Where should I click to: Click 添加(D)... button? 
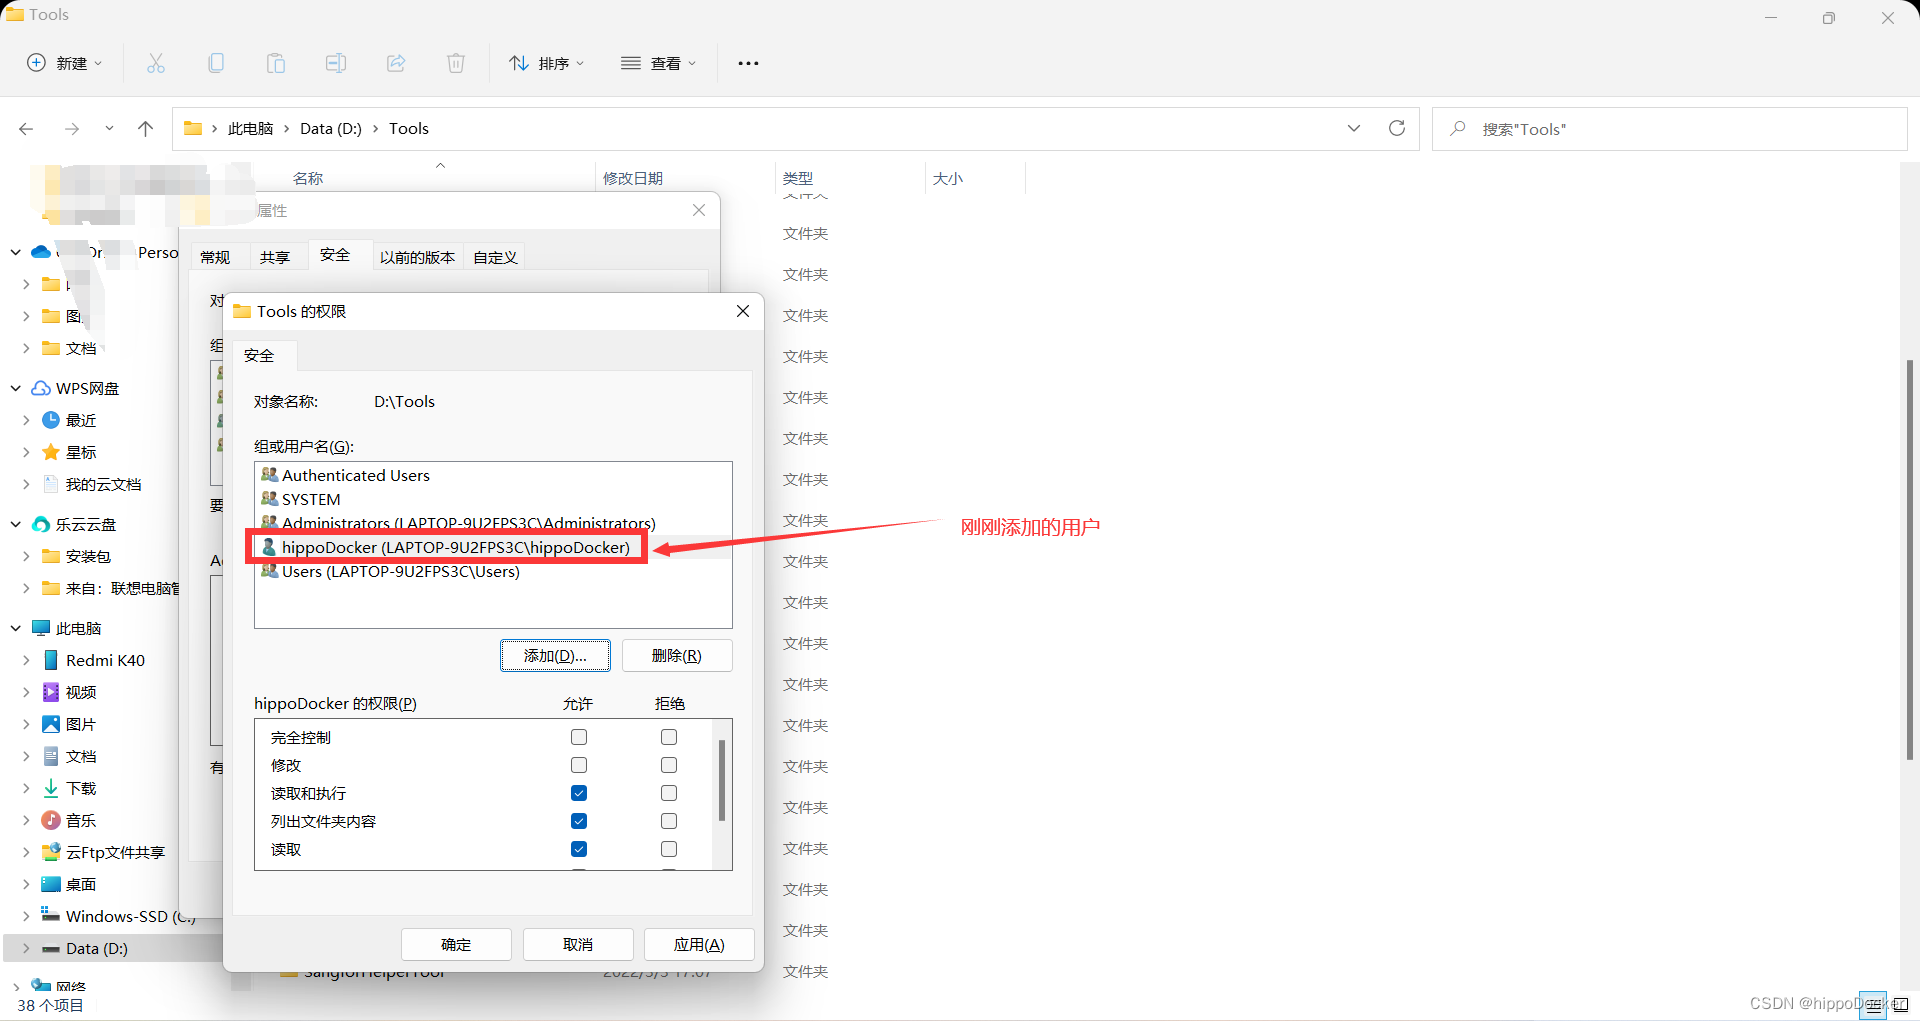555,656
